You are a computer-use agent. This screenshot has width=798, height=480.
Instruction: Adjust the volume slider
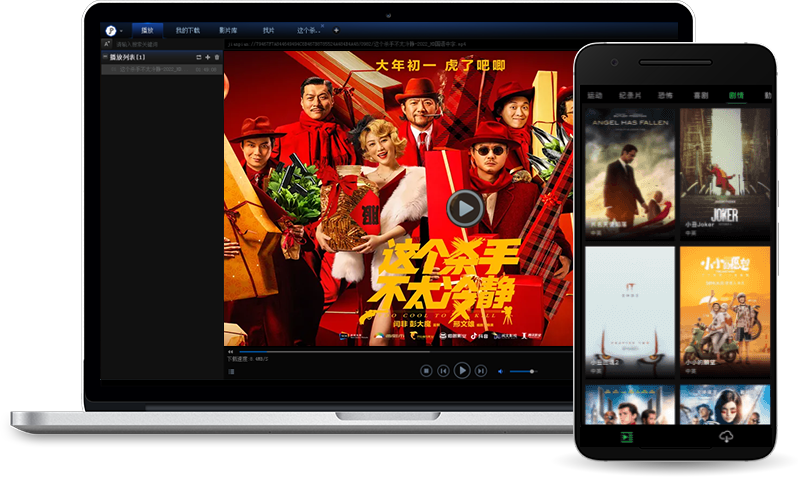click(x=523, y=372)
